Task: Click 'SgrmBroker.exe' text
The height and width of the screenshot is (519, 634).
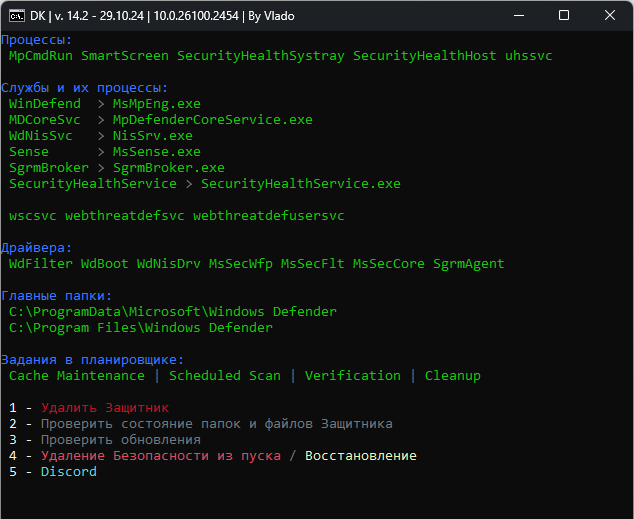Action: point(169,168)
